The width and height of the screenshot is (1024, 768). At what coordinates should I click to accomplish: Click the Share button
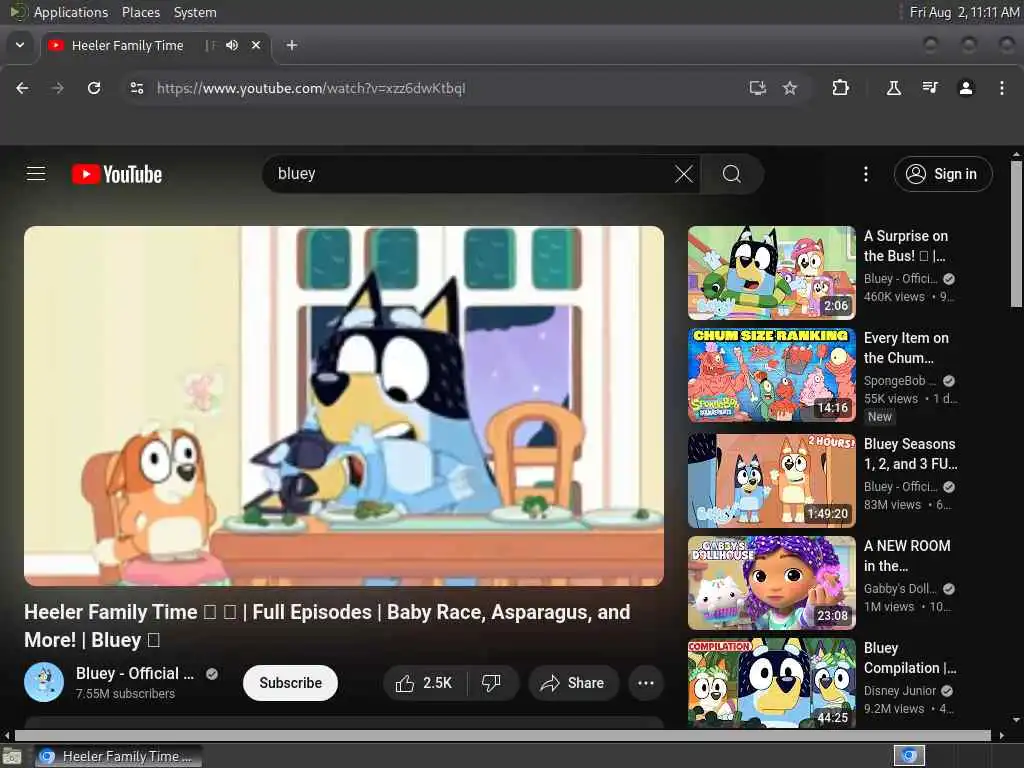click(572, 683)
